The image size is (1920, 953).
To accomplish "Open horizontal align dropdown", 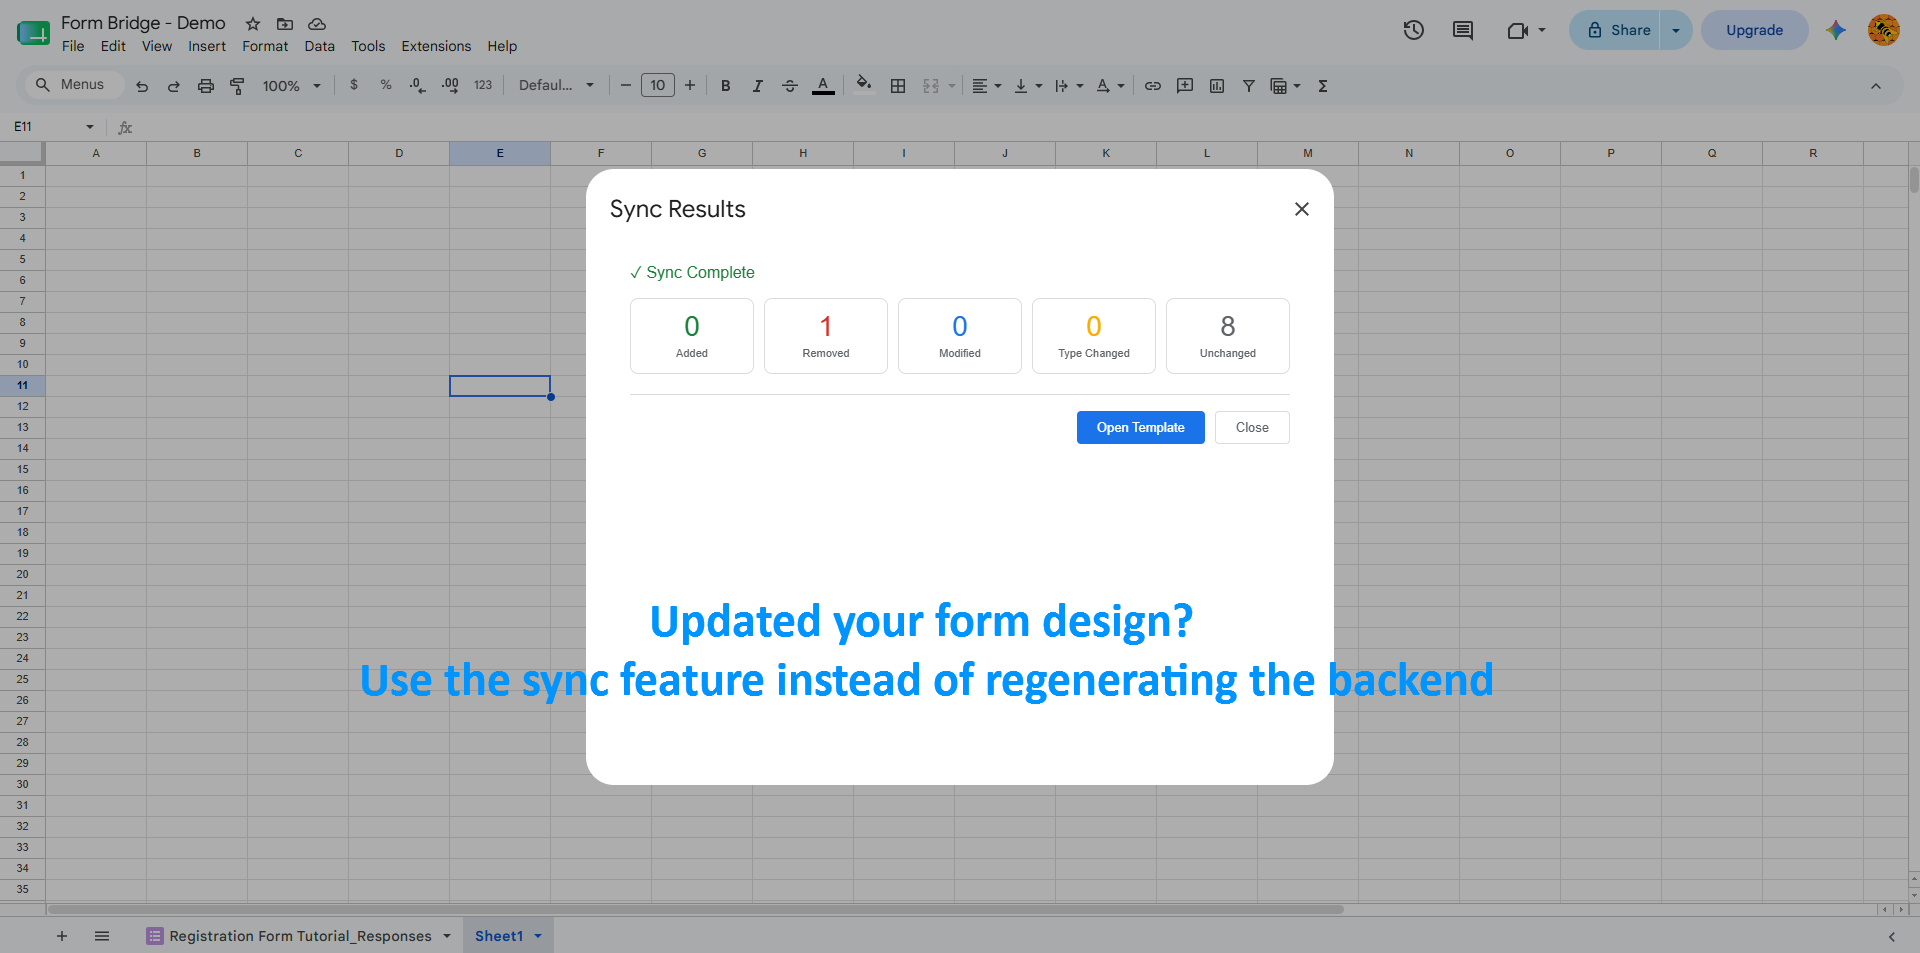I will [x=987, y=86].
